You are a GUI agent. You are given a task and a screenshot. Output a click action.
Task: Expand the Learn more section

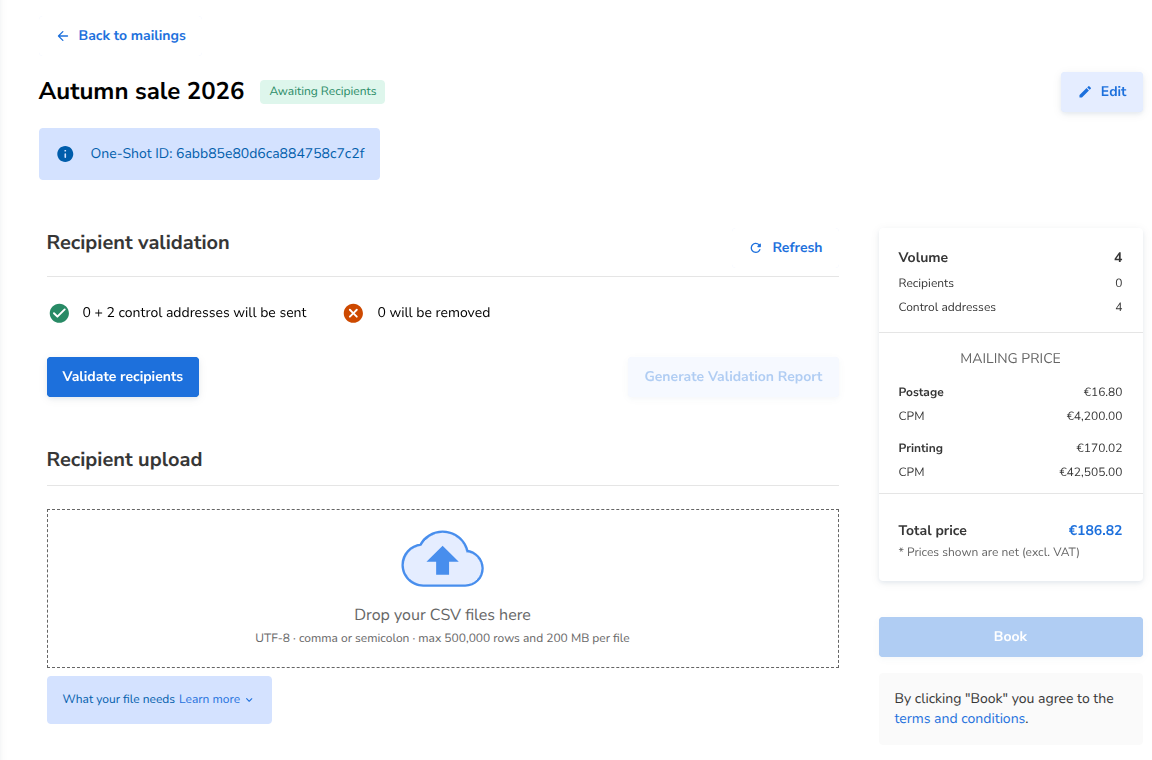tap(159, 700)
